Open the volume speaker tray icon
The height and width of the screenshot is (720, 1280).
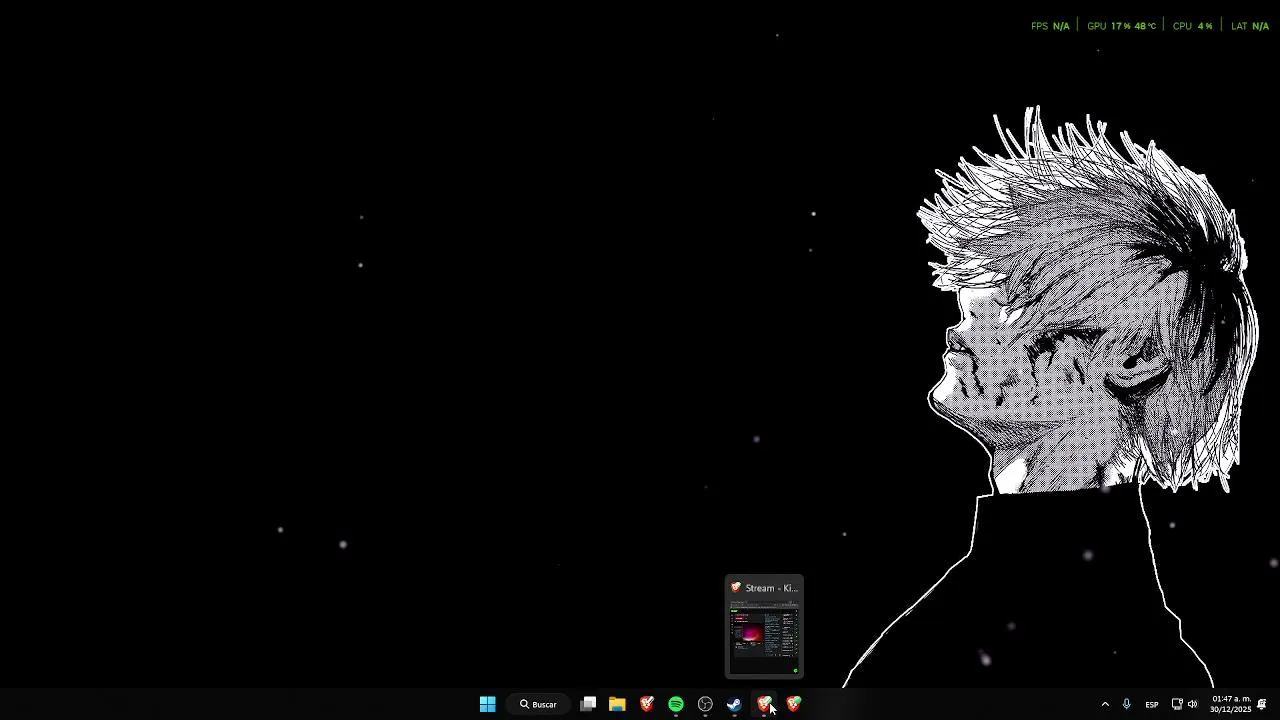click(x=1192, y=704)
